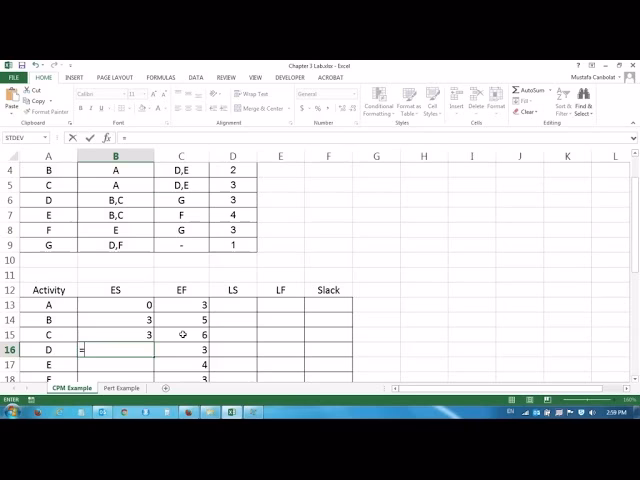This screenshot has width=640, height=480.
Task: Click in the formula bar input
Action: point(373,138)
